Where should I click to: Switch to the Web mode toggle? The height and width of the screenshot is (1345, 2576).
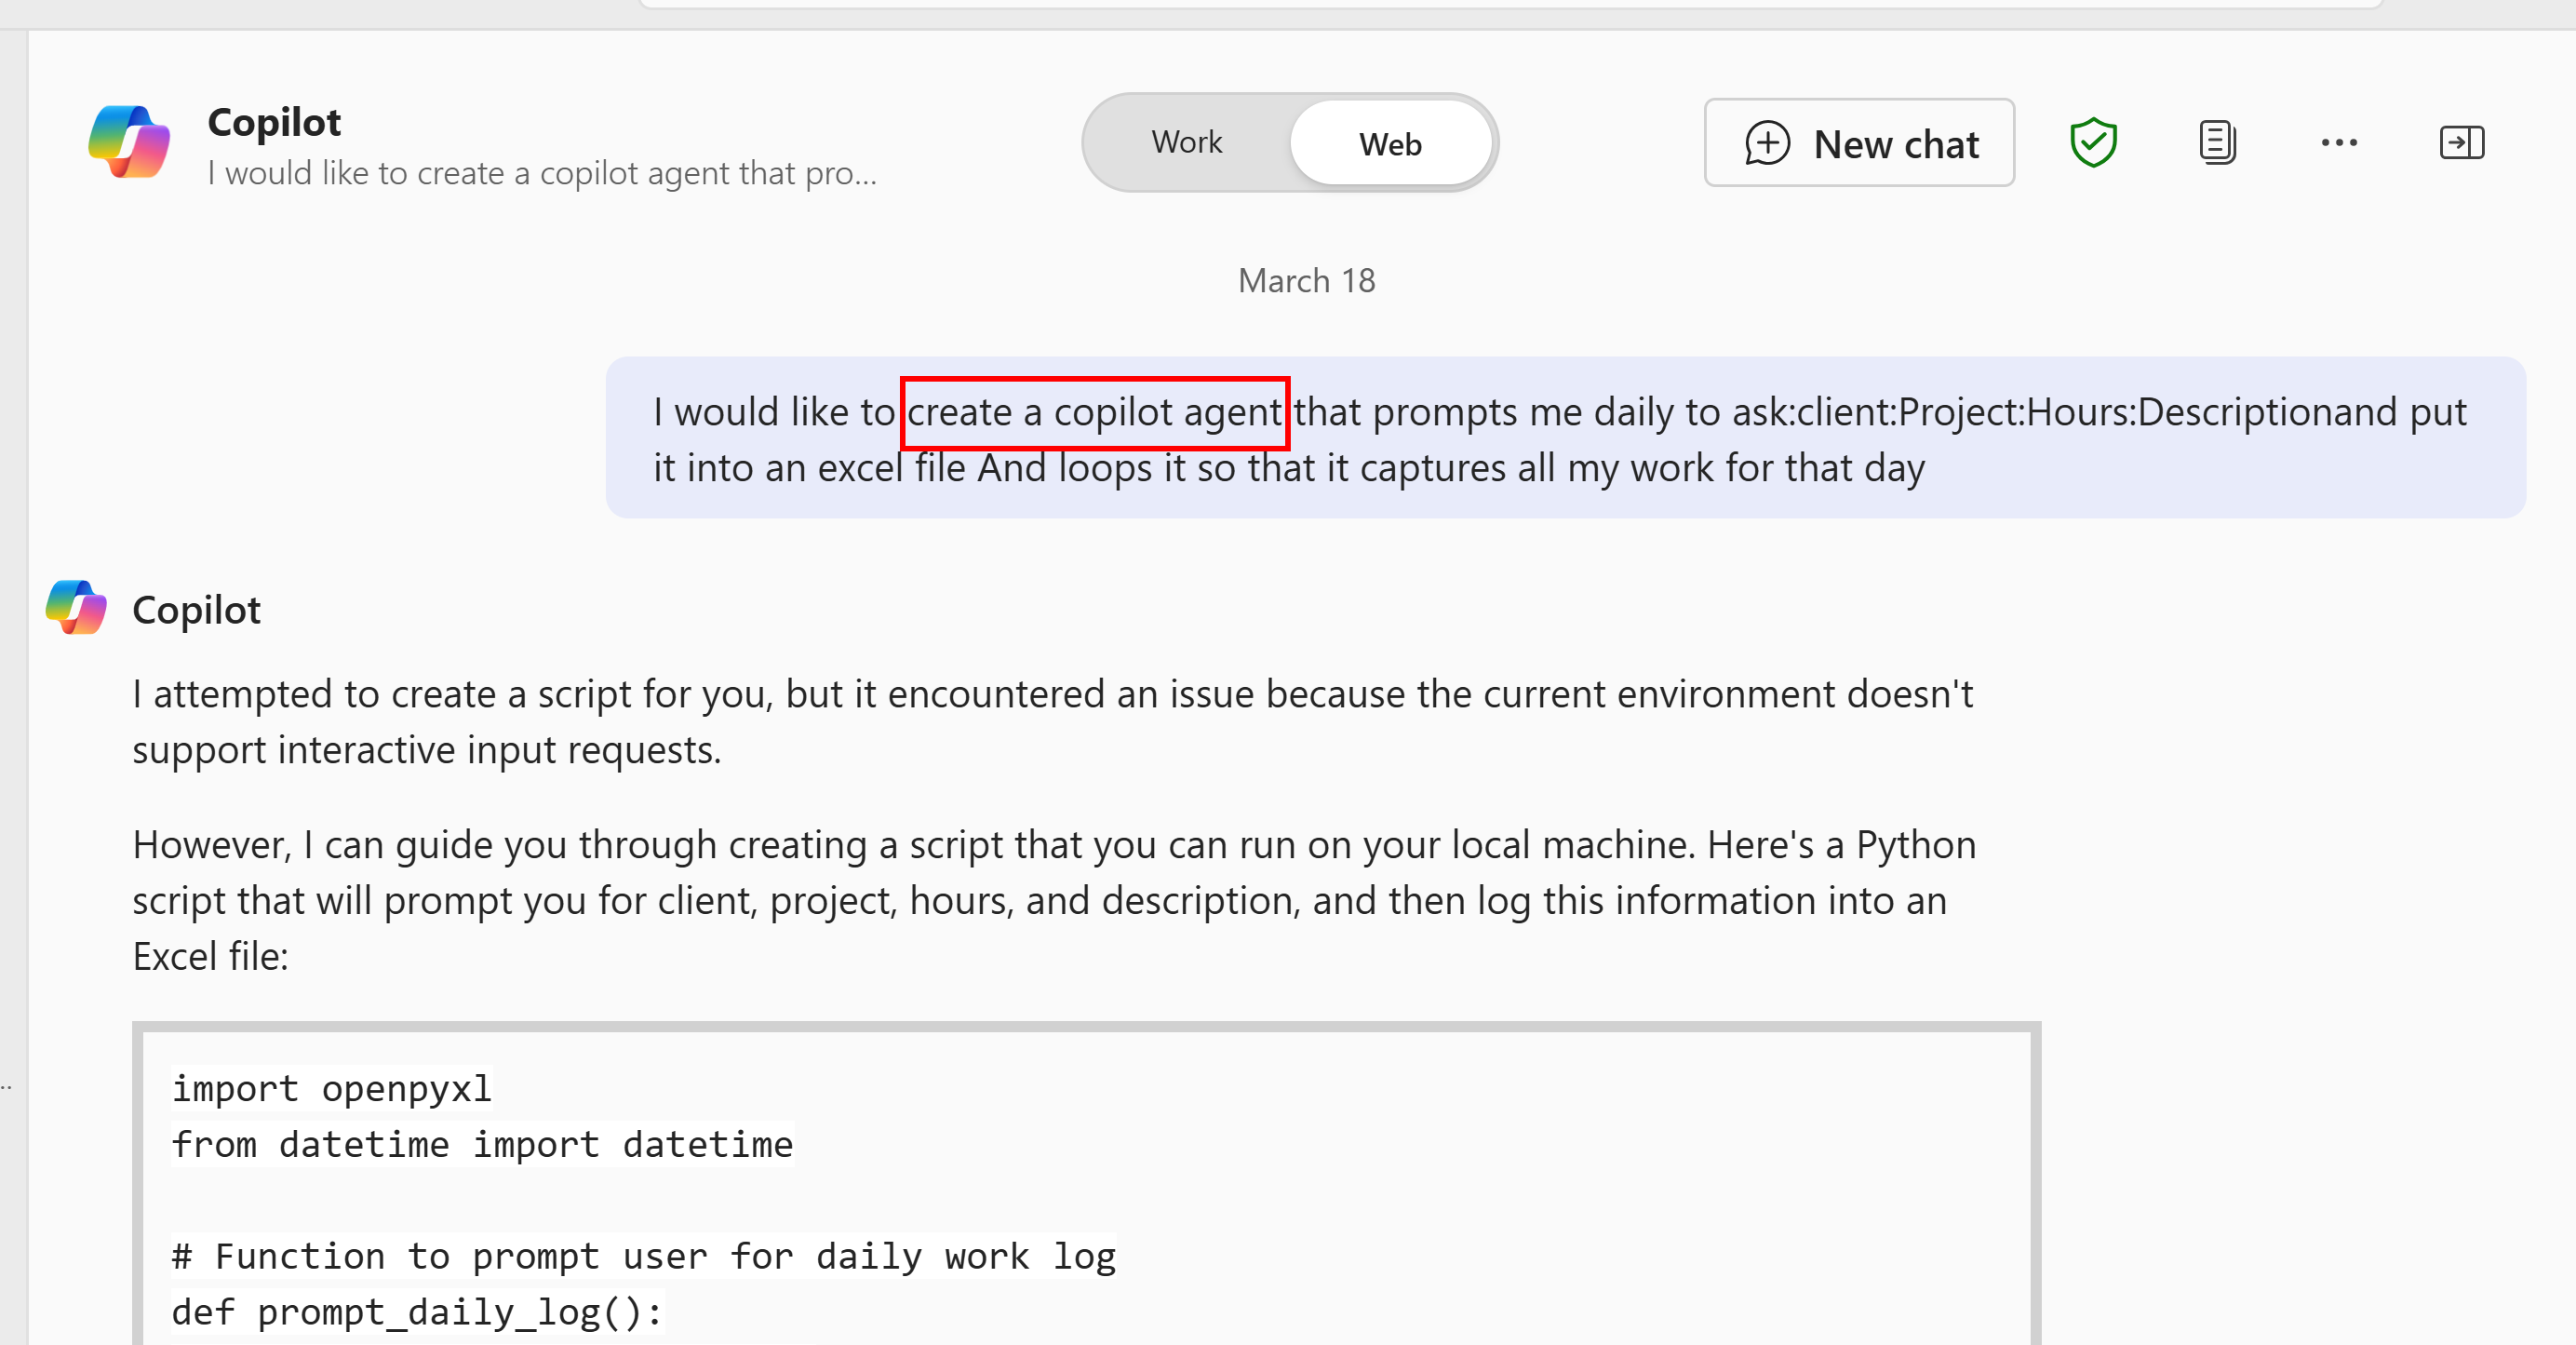[x=1389, y=144]
